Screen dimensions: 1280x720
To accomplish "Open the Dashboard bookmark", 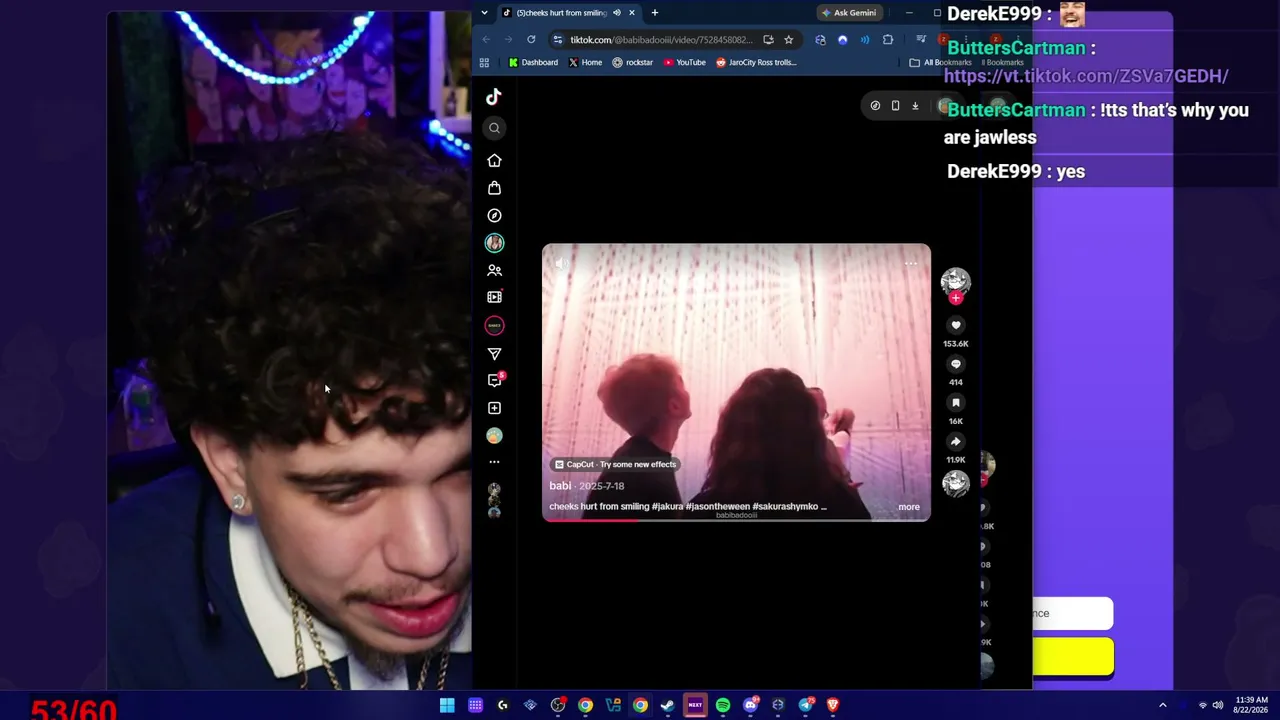I will pos(533,62).
